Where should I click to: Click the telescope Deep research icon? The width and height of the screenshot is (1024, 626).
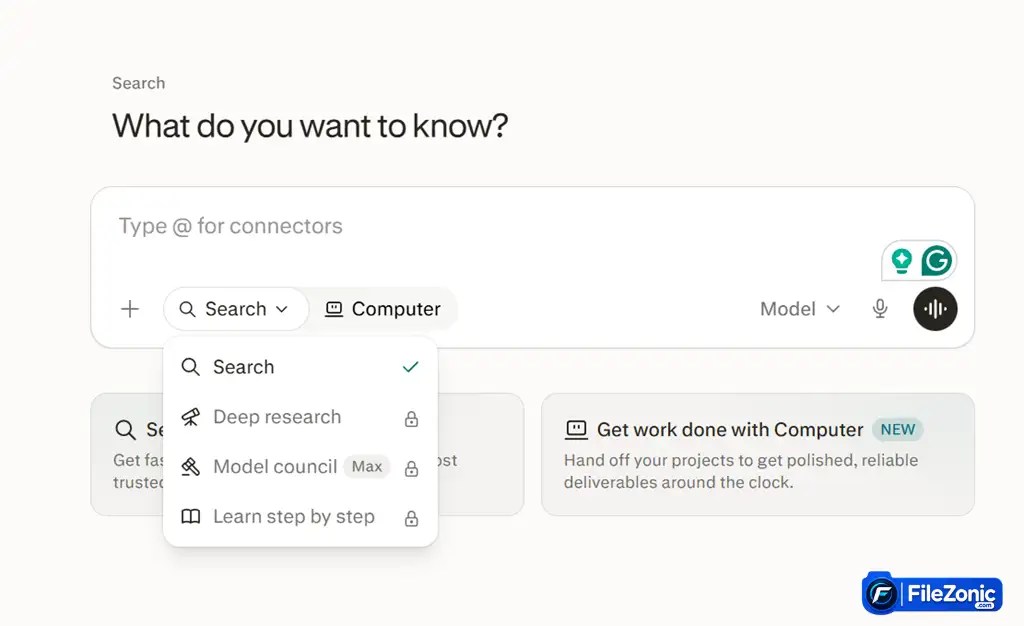[190, 417]
